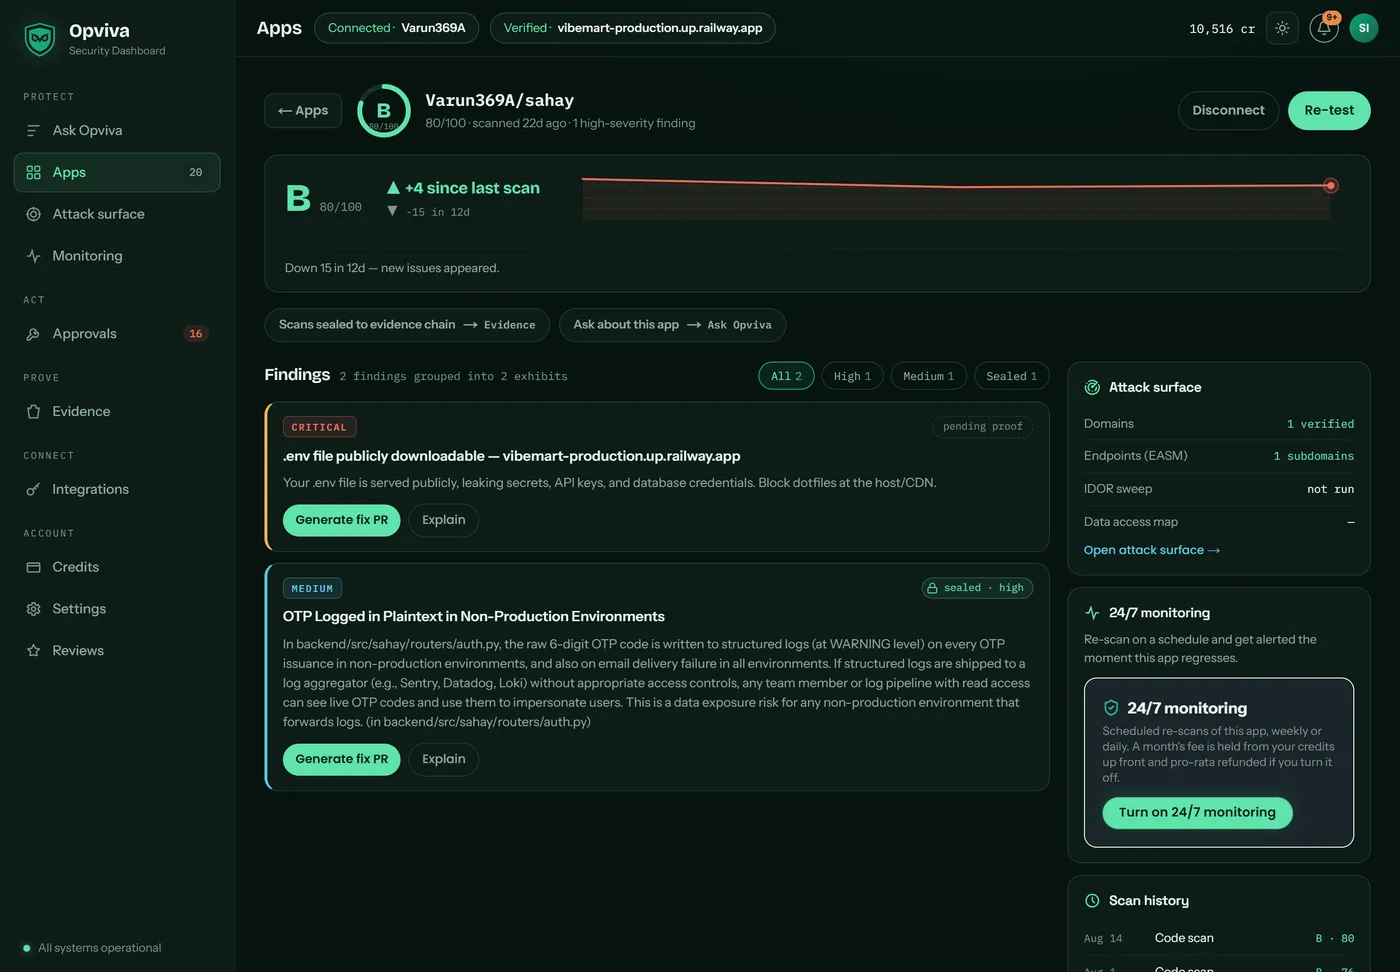Open the notifications bell
1400x972 pixels.
[x=1324, y=28]
